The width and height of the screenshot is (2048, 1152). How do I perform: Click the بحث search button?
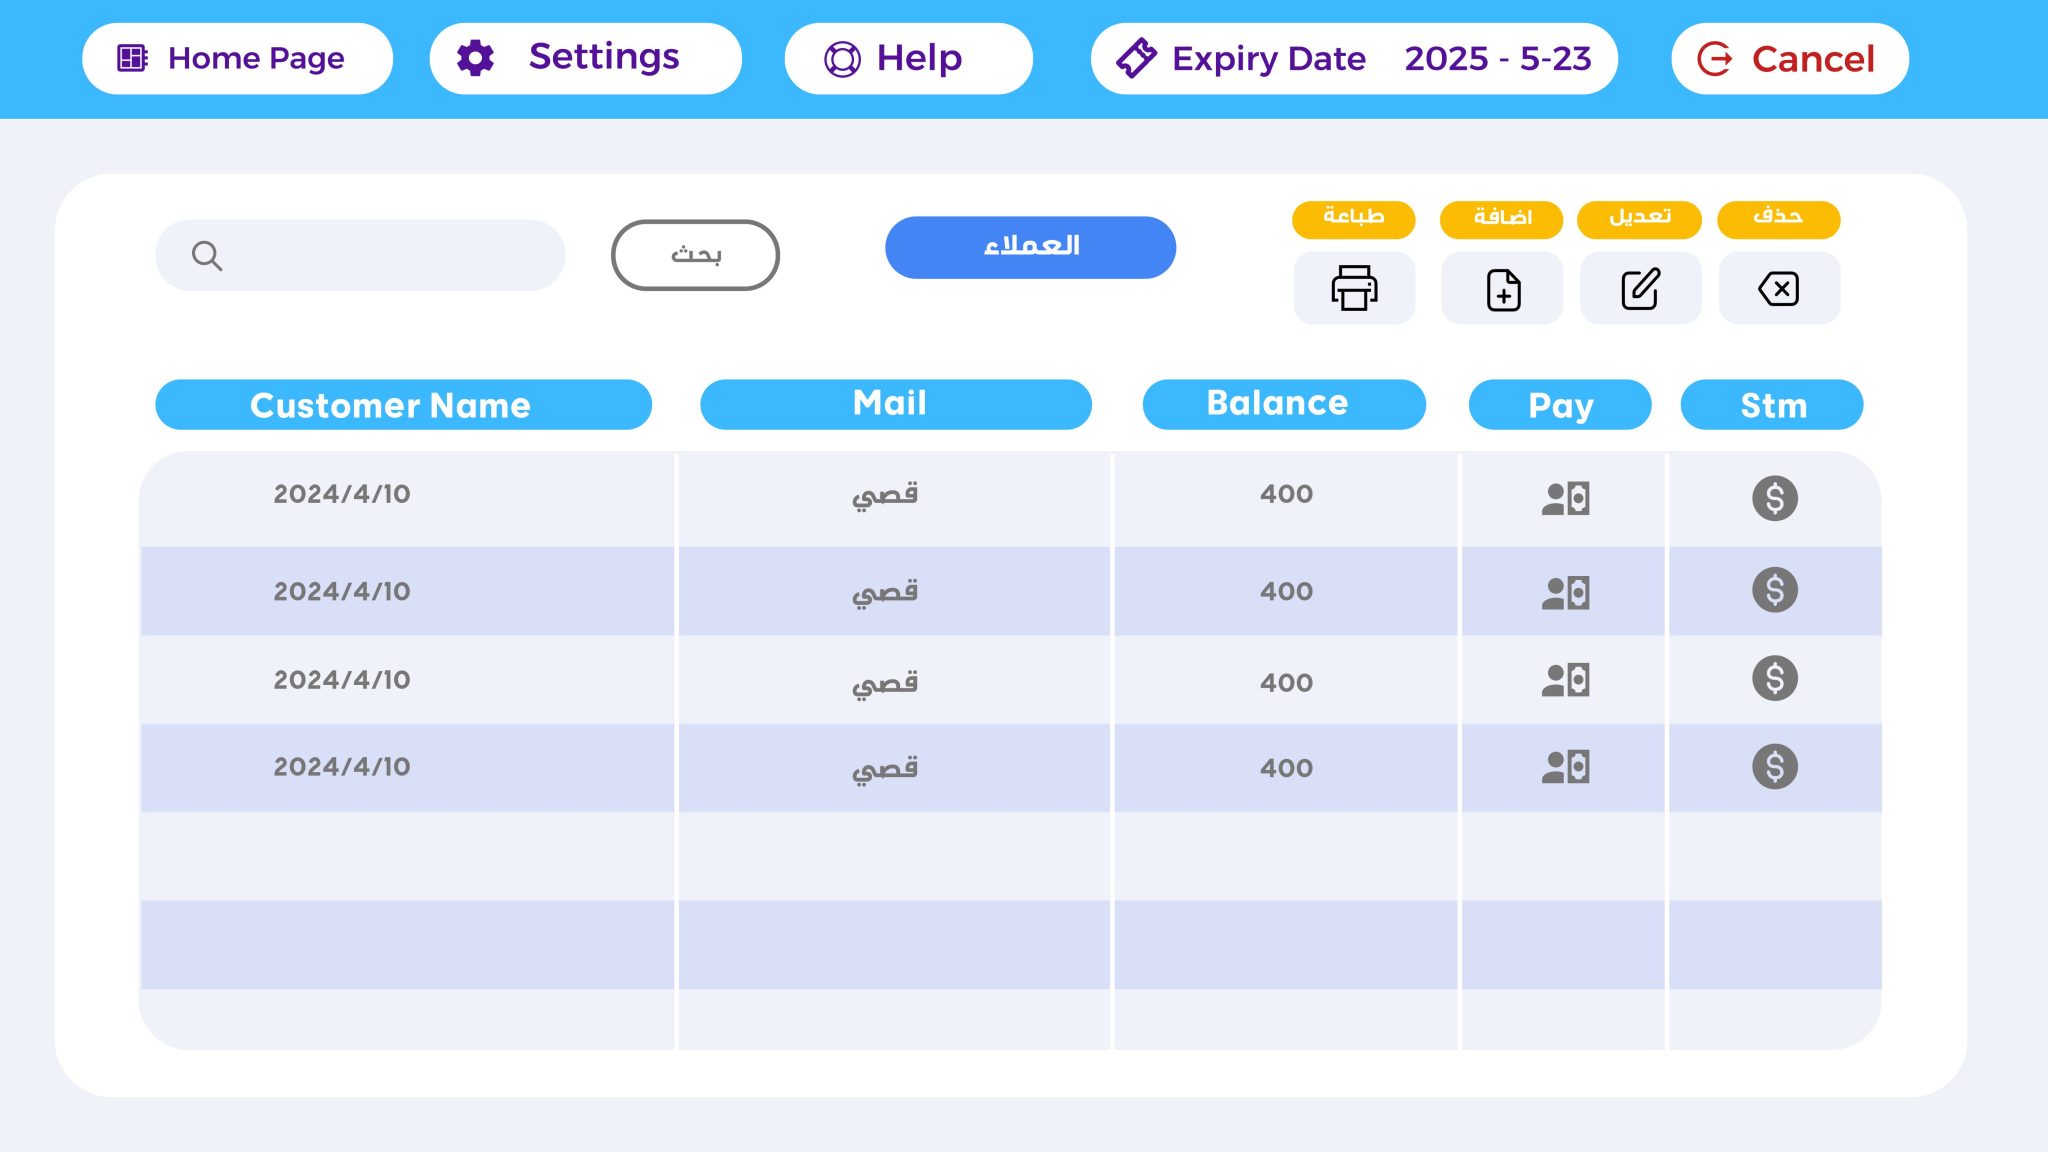point(693,255)
